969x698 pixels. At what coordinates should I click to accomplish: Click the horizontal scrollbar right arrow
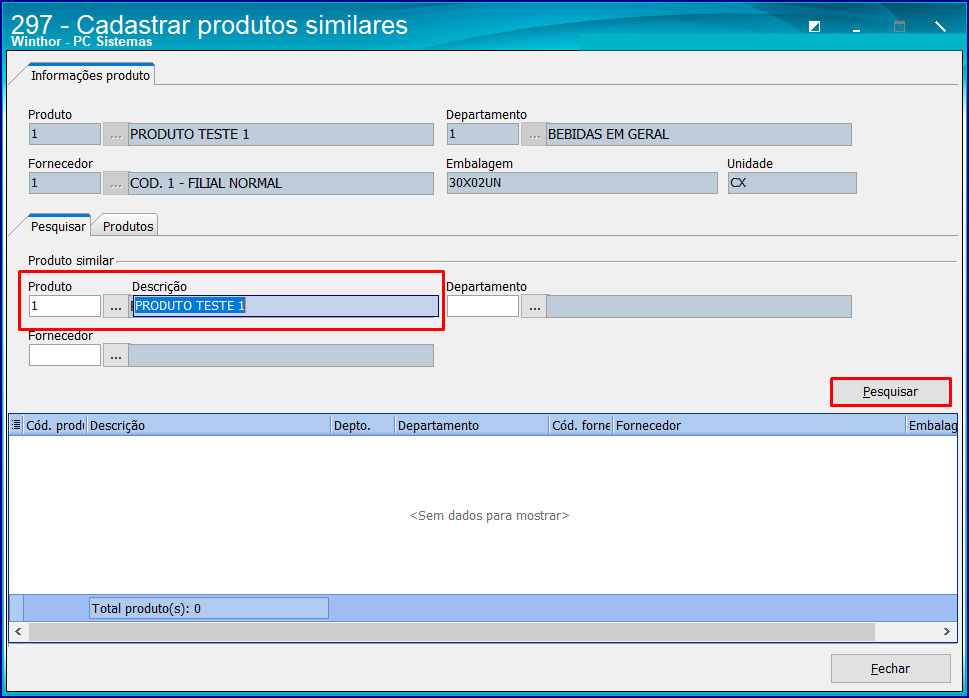pos(947,632)
